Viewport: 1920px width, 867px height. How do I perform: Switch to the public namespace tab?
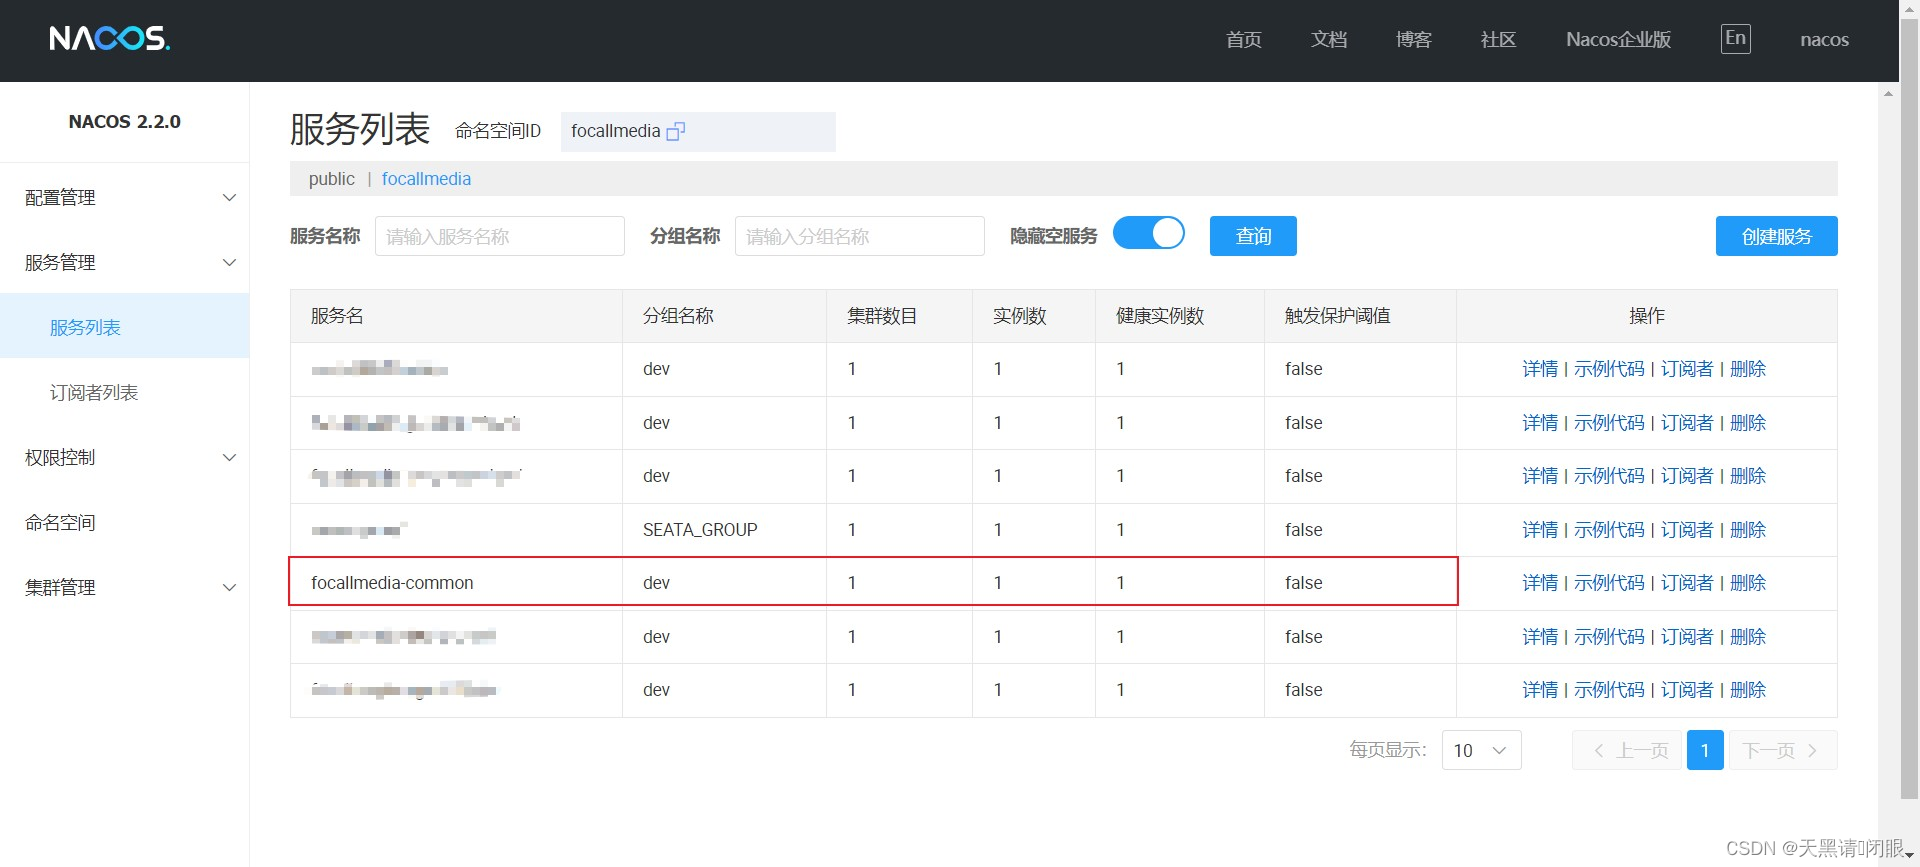[331, 179]
